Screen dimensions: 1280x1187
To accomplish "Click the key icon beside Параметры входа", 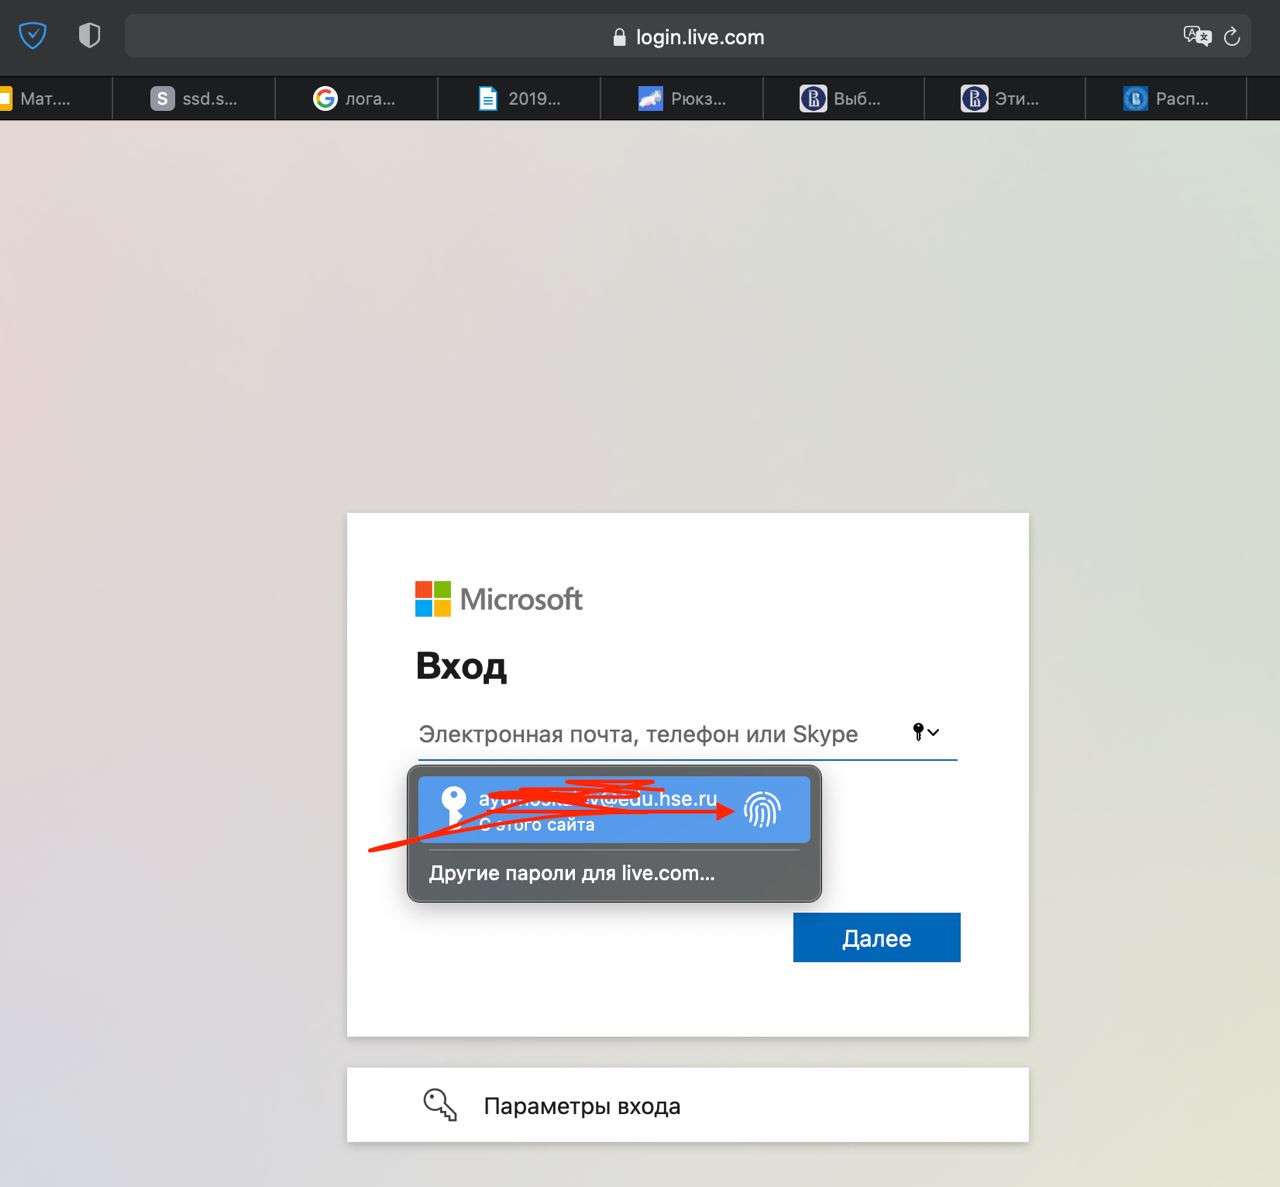I will [x=440, y=1104].
